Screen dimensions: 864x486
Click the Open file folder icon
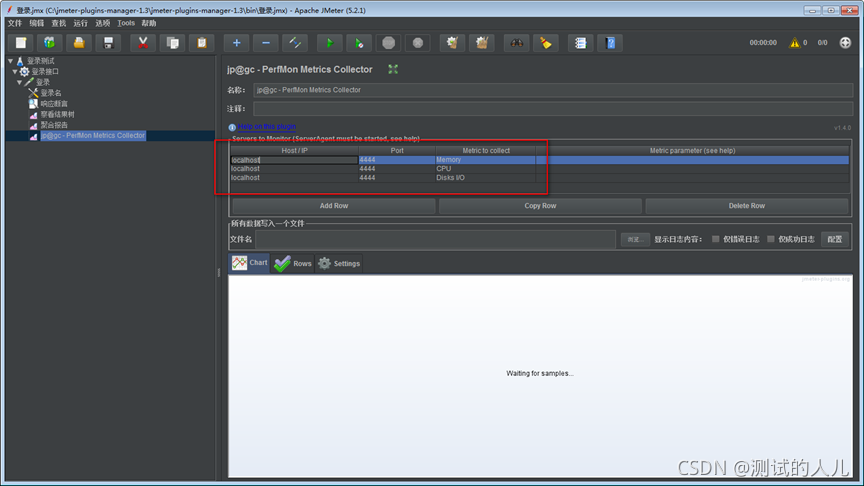click(79, 43)
